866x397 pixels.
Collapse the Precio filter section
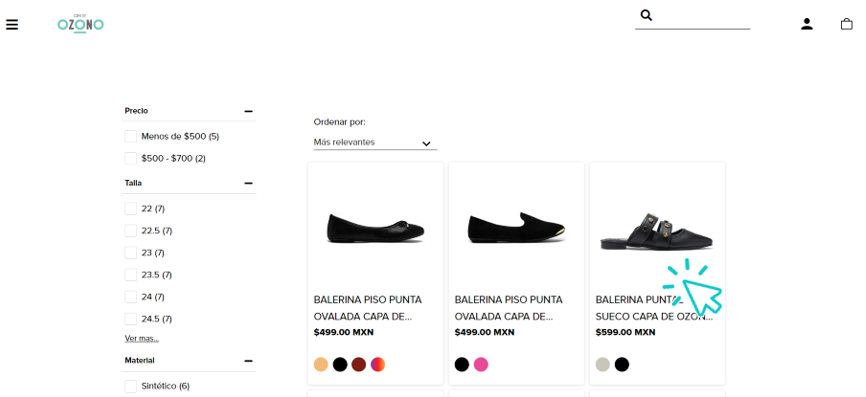[x=249, y=111]
